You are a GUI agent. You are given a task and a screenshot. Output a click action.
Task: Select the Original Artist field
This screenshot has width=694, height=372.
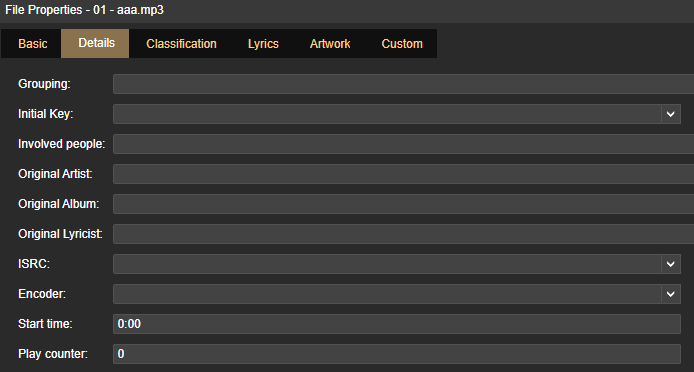404,174
